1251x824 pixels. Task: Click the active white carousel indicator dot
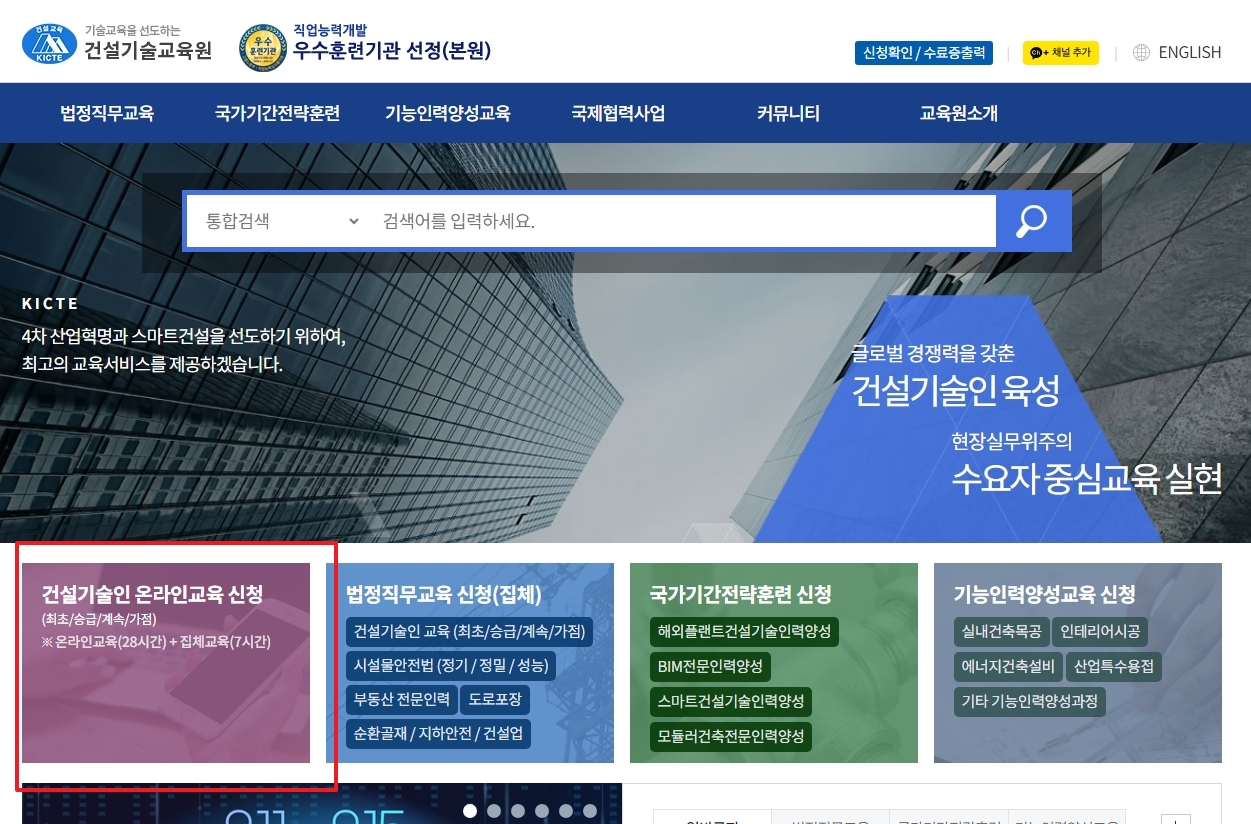(x=470, y=811)
